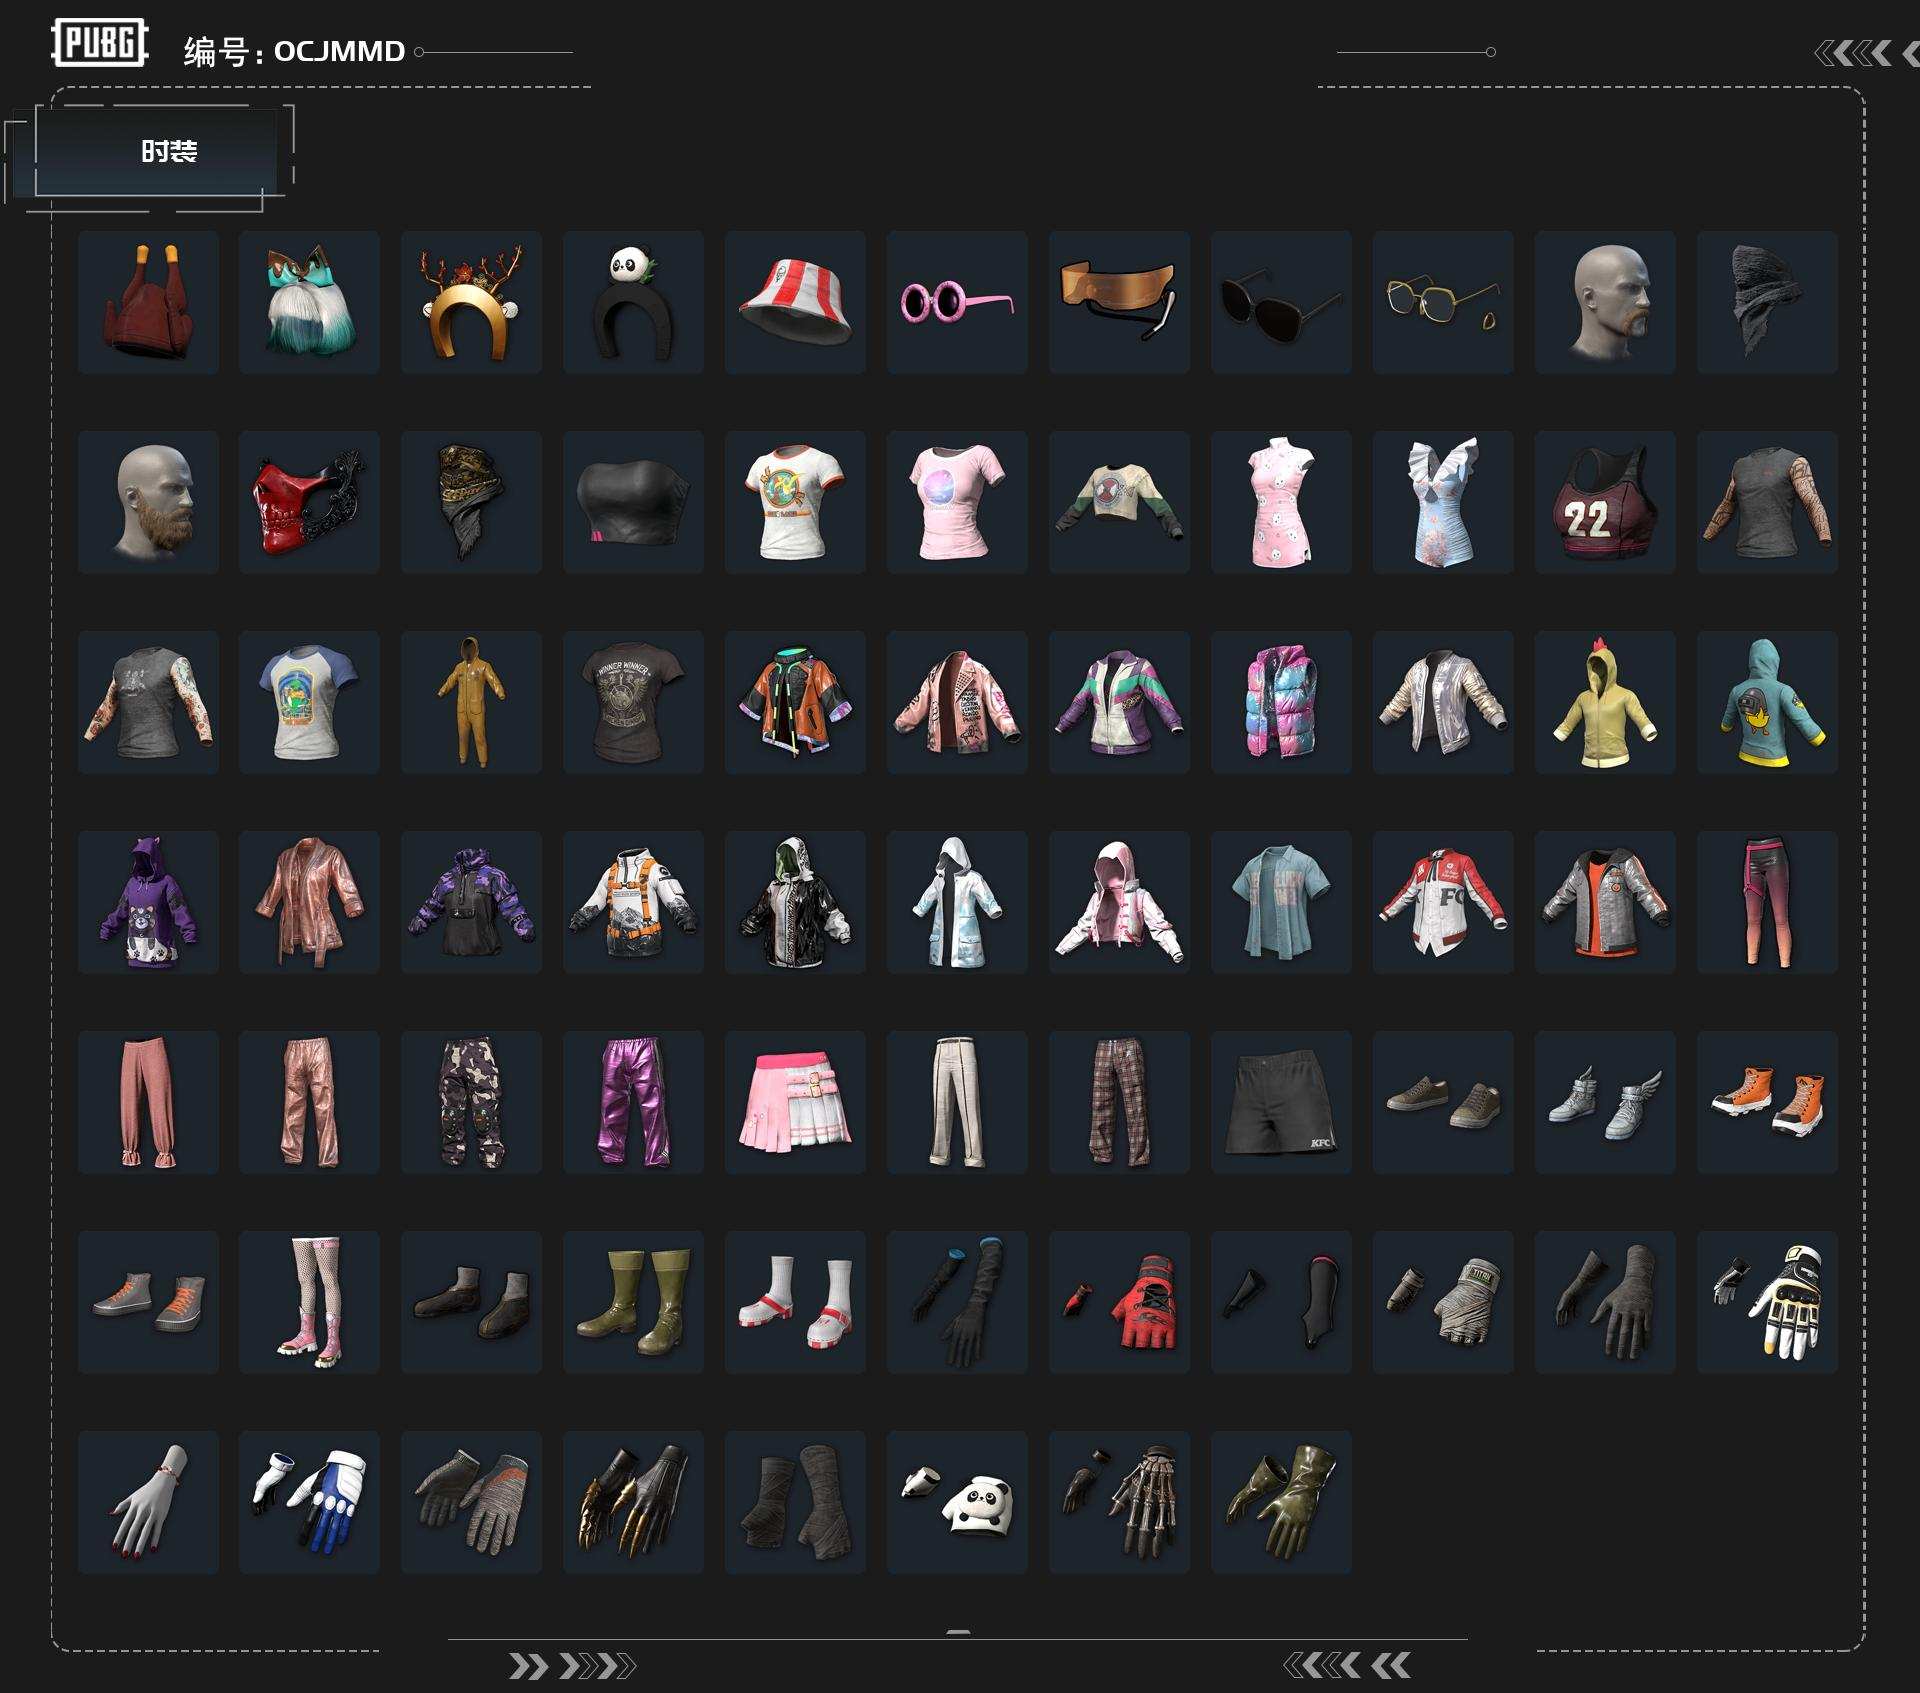Select the purple camo jacket
1920x1693 pixels.
click(x=472, y=902)
